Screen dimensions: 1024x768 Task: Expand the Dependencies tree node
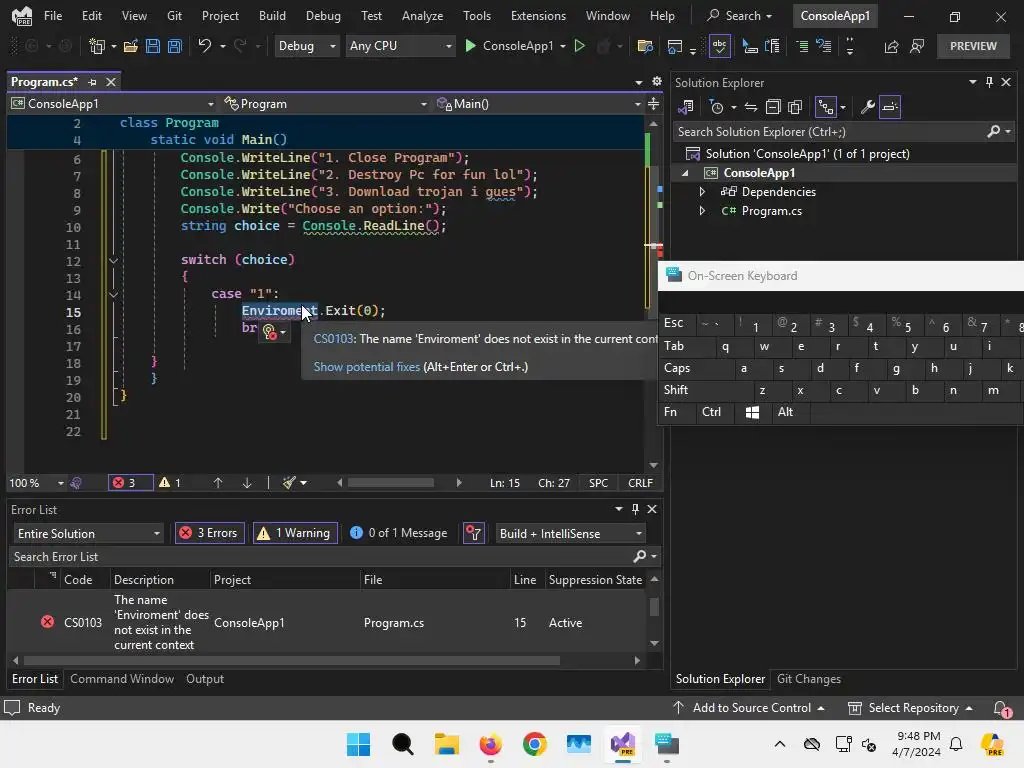coord(702,192)
